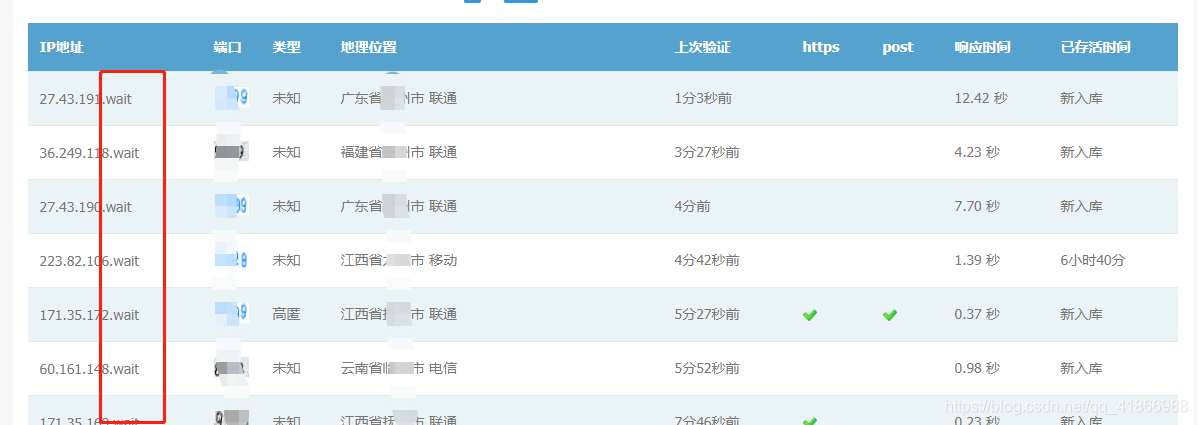Click the 4分42秒前 verification time

click(x=707, y=261)
